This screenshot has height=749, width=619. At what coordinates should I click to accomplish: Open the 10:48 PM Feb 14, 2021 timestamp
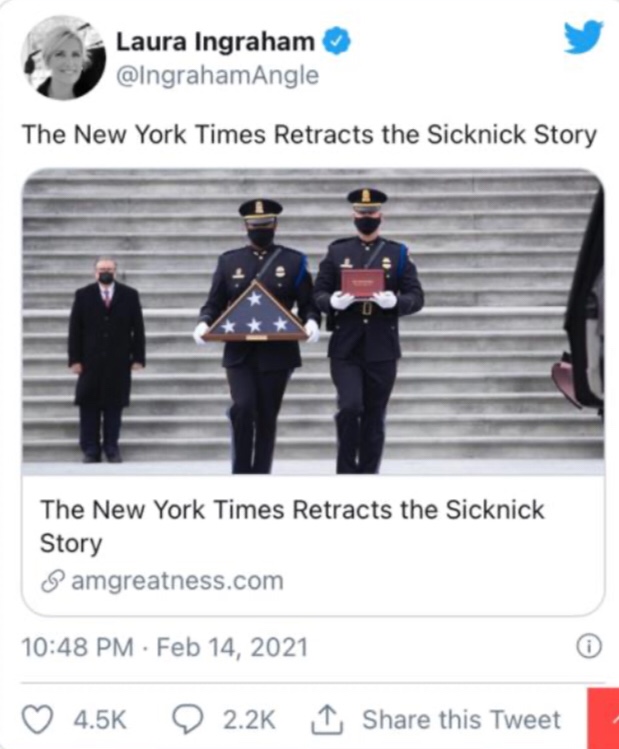point(165,647)
